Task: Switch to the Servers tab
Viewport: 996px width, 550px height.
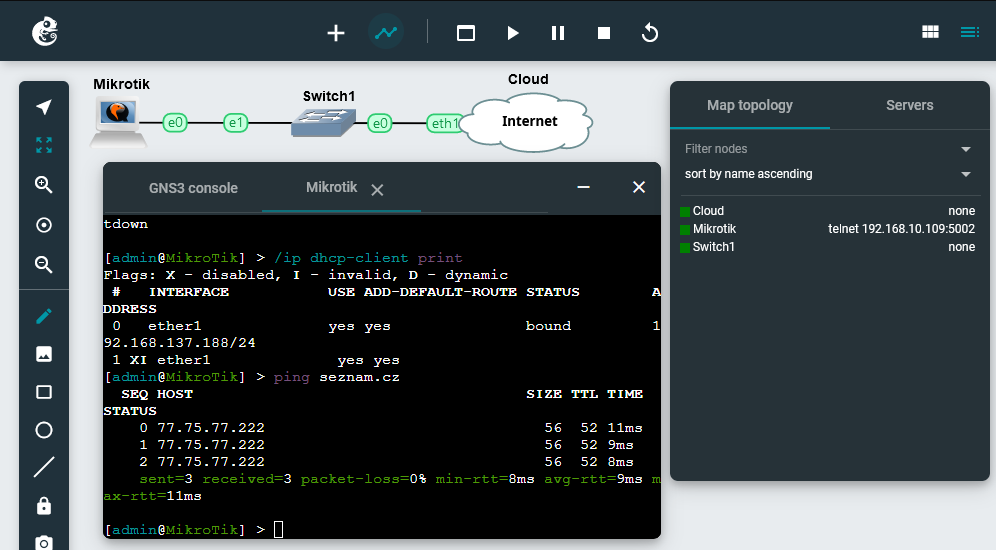Action: click(909, 105)
